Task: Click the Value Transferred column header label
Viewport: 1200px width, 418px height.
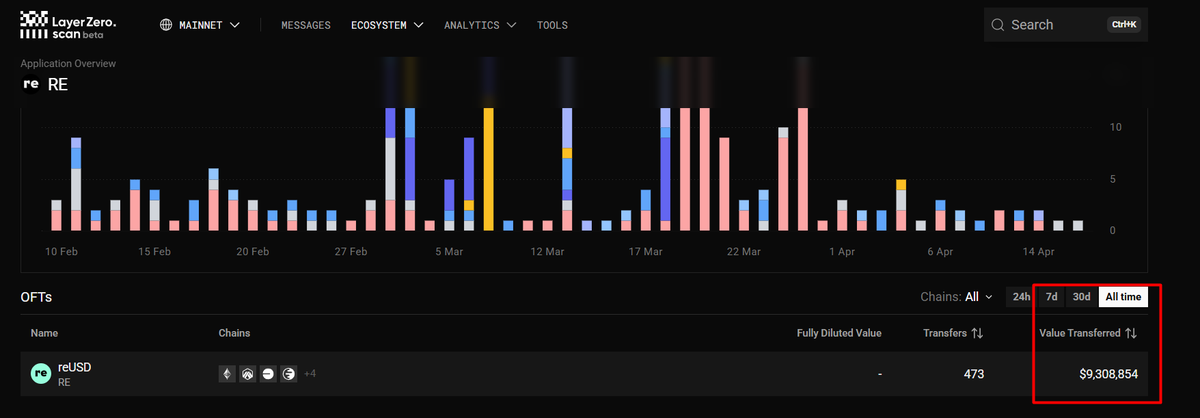Action: (x=1080, y=333)
